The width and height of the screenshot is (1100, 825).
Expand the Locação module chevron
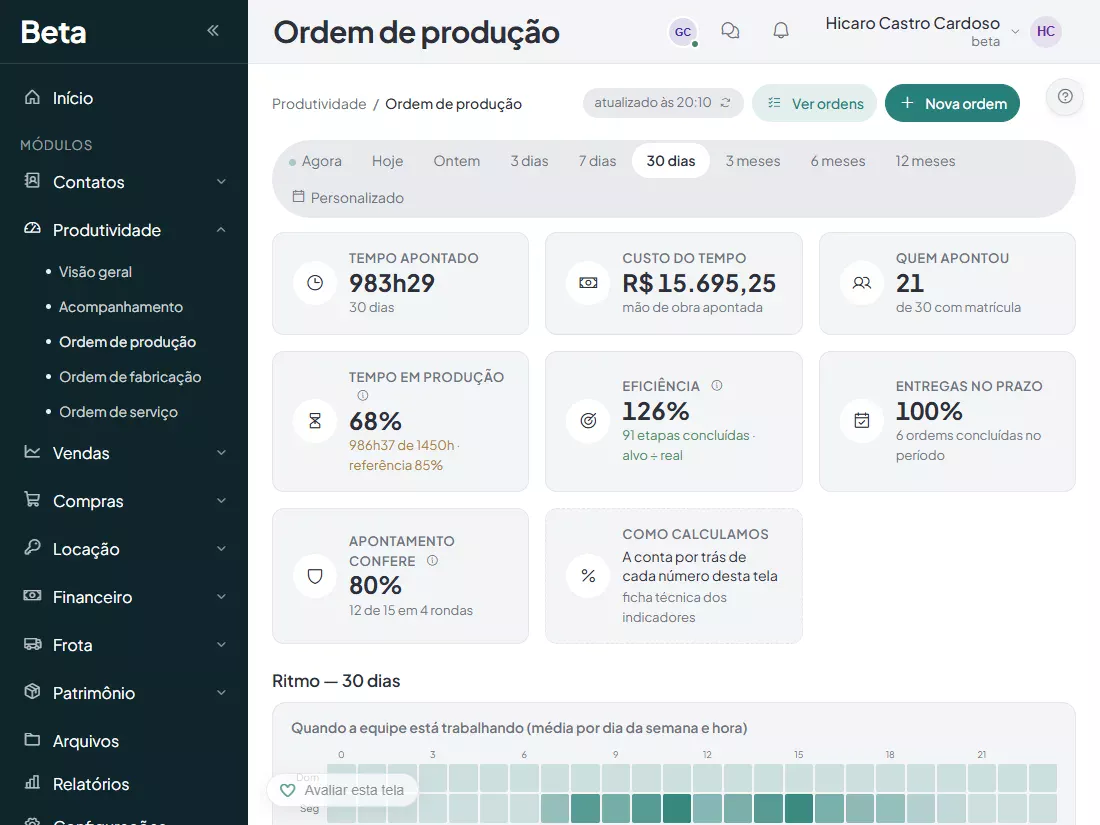point(221,549)
